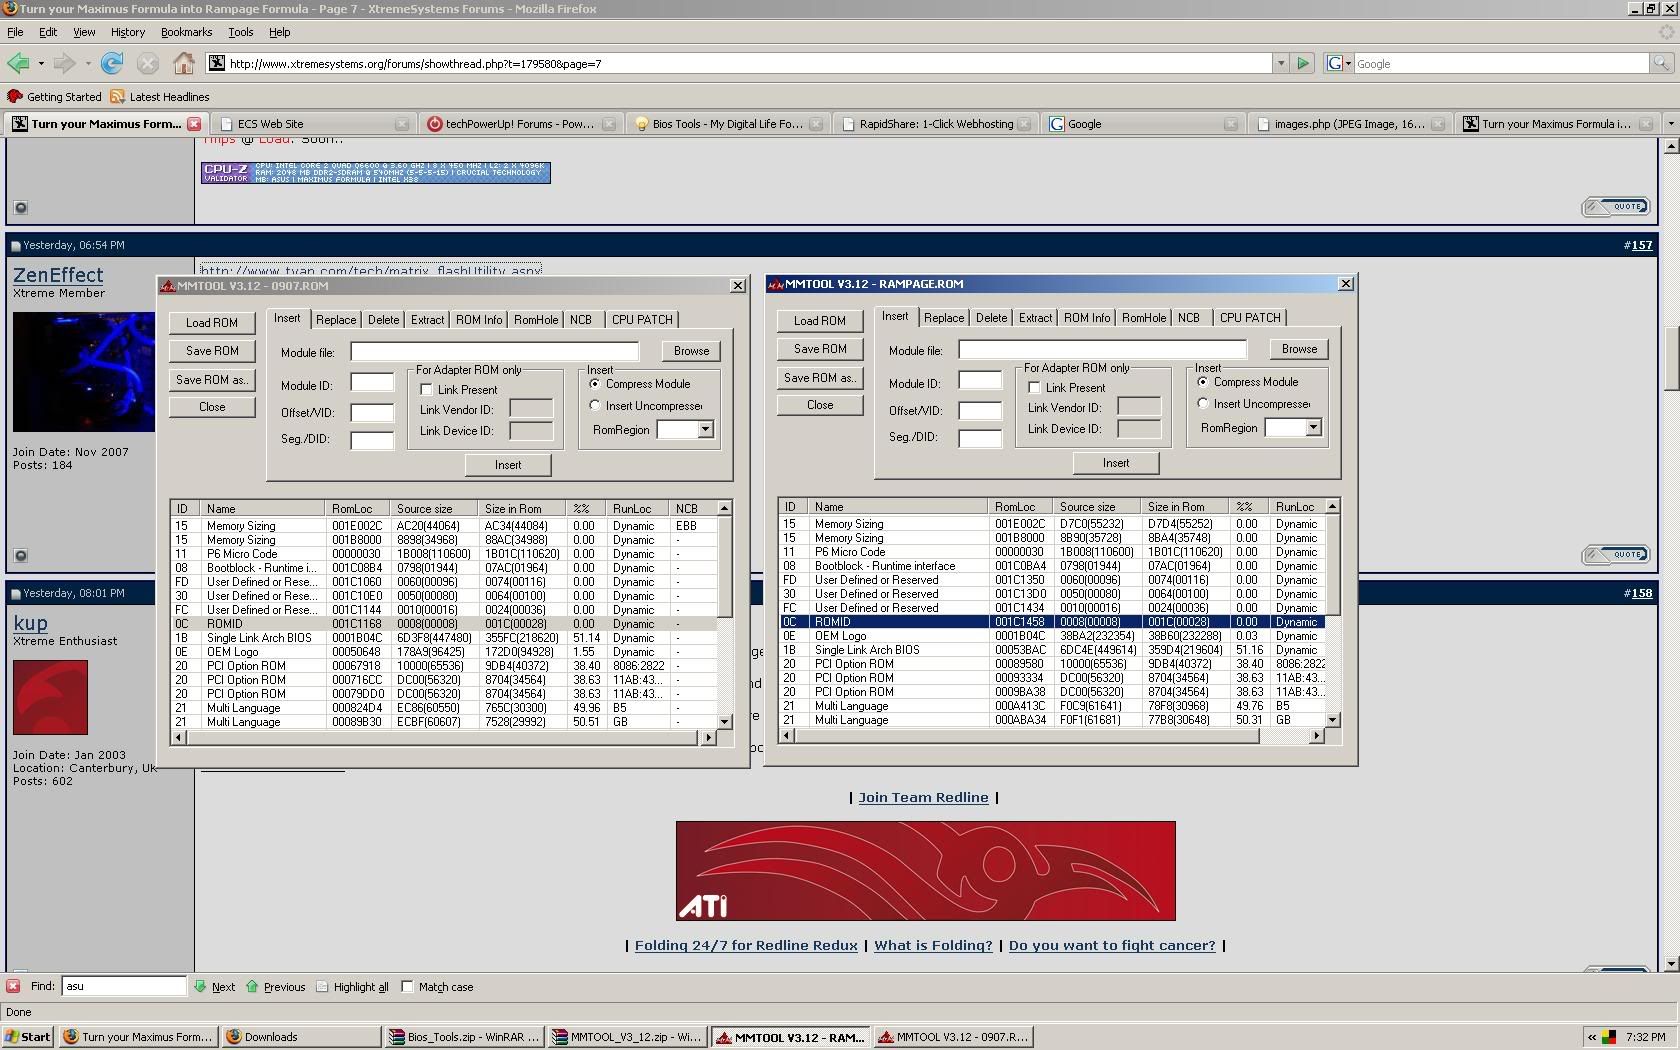Click ZenEffect's blue avatar image

click(x=84, y=372)
